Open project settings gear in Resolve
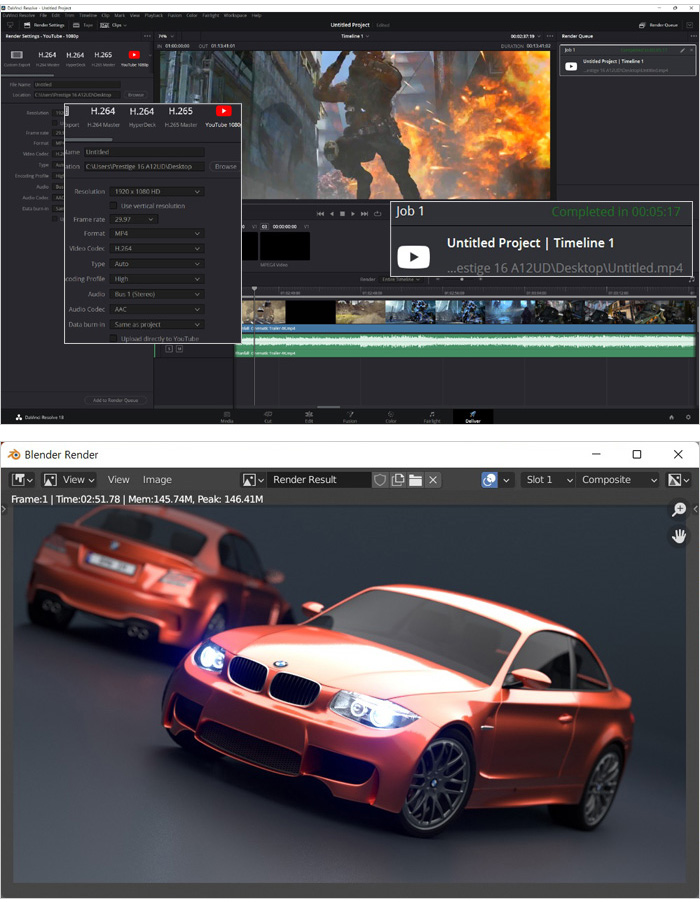Image resolution: width=700 pixels, height=902 pixels. 688,417
